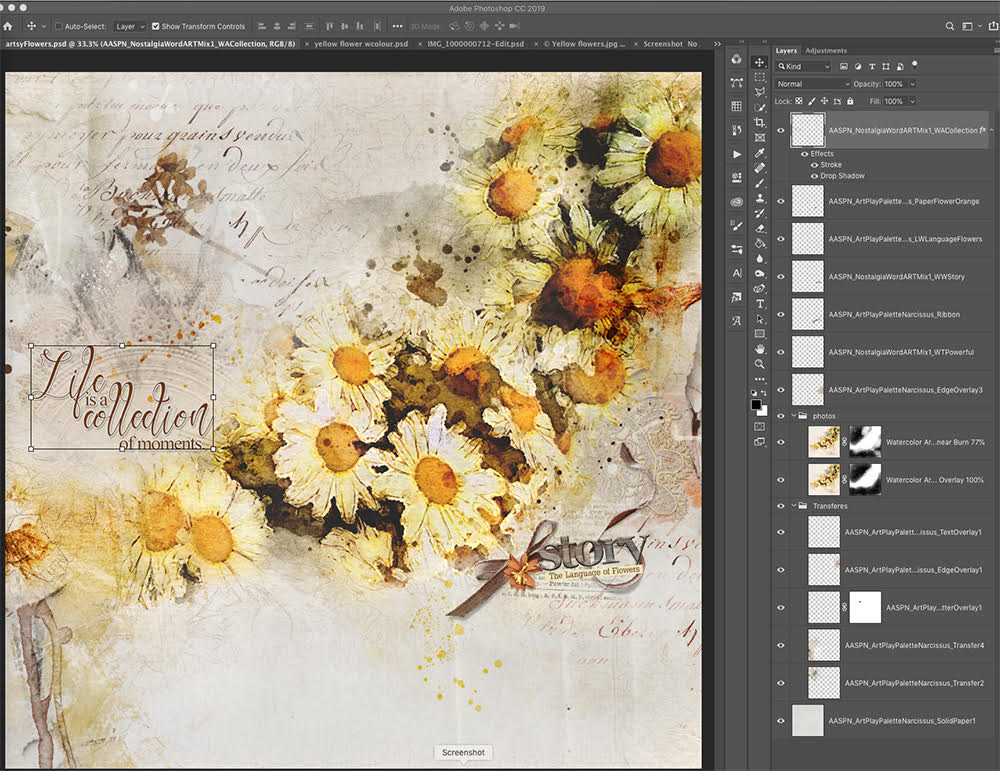Hide the Drop Shadow effect
This screenshot has height=771, width=1000.
[814, 176]
